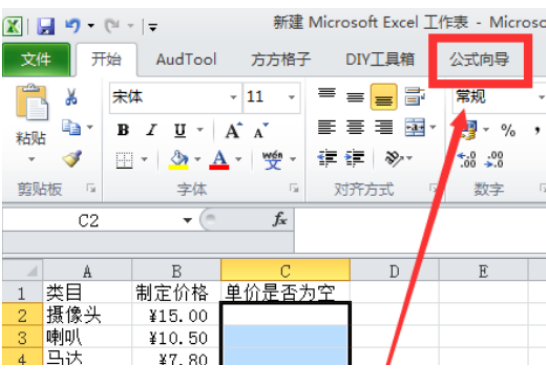This screenshot has width=546, height=377.
Task: Select all cells with corner button
Action: (x=23, y=270)
